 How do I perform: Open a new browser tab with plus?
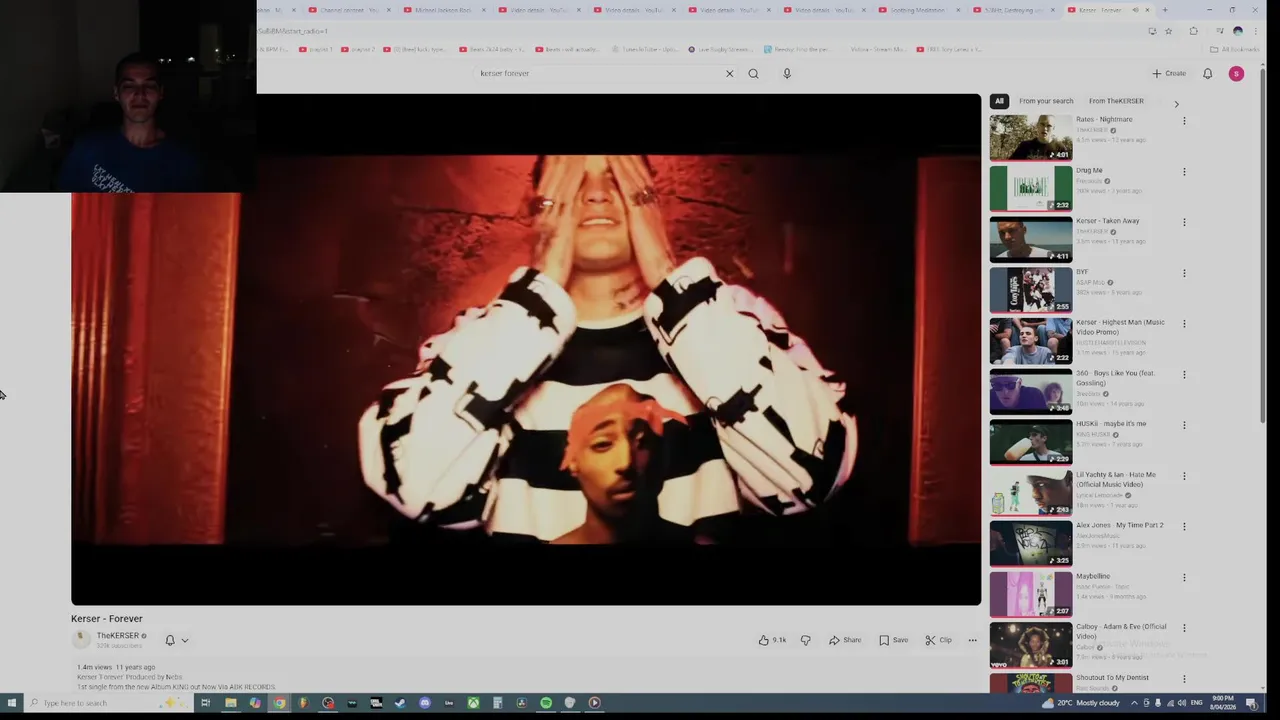[x=1164, y=10]
